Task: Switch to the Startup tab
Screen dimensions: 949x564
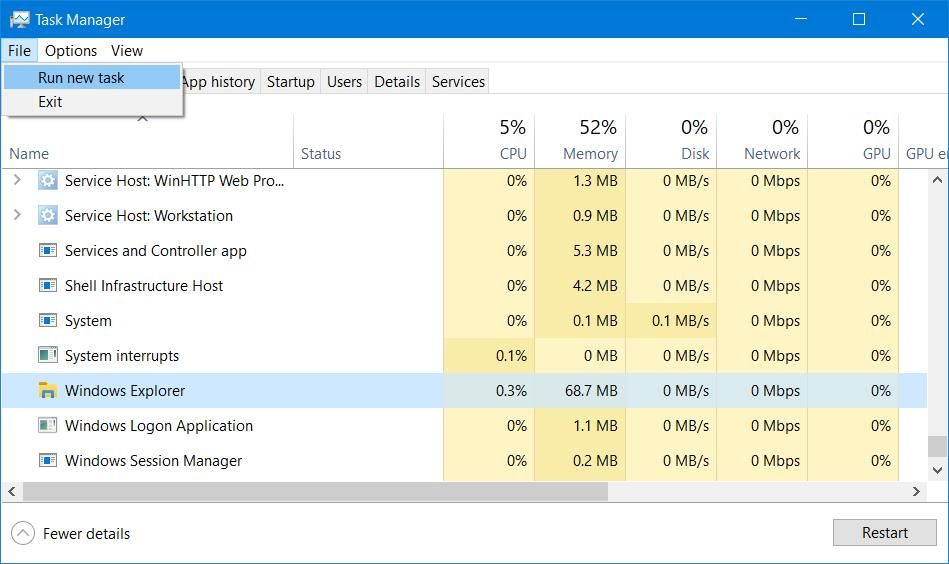Action: tap(291, 82)
